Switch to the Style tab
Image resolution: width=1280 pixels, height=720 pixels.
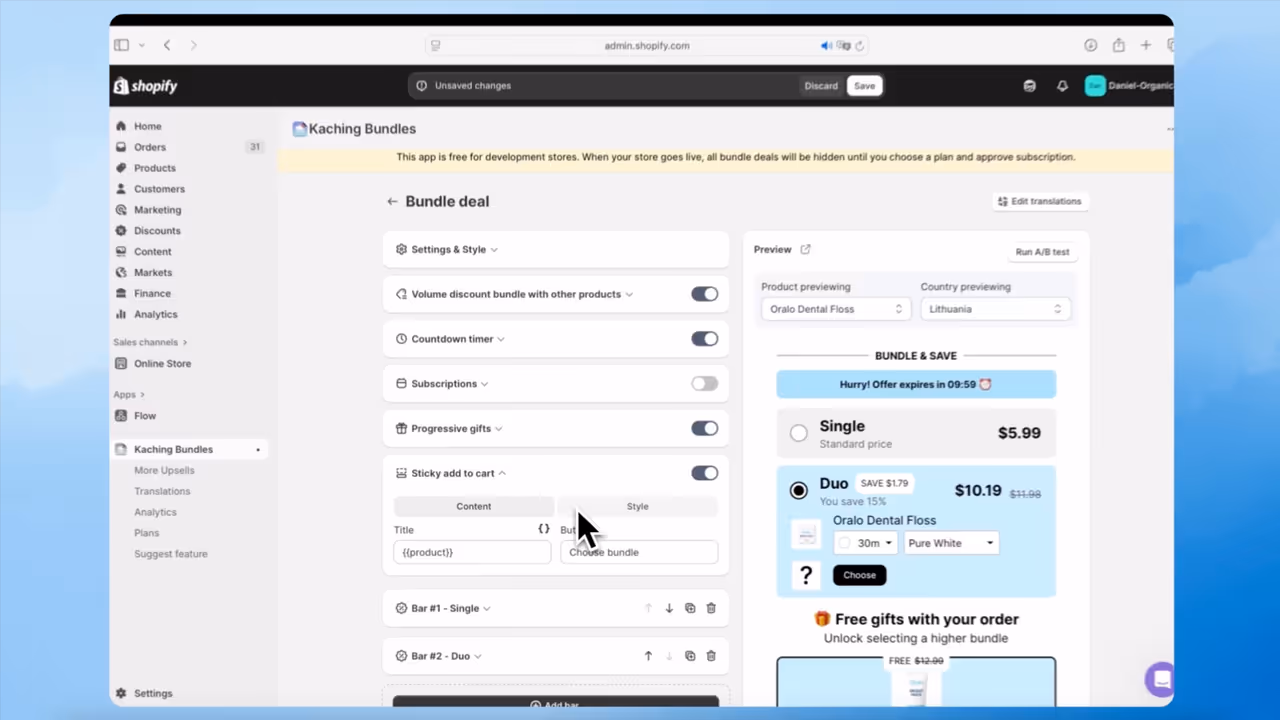(x=638, y=506)
